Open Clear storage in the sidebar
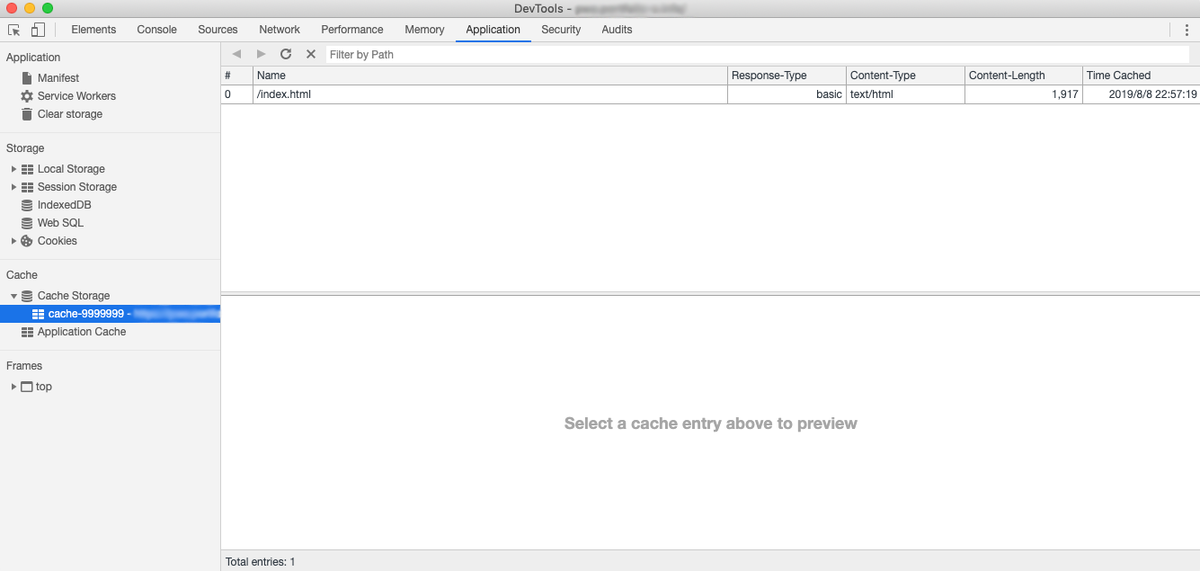Viewport: 1200px width, 571px height. tap(70, 114)
